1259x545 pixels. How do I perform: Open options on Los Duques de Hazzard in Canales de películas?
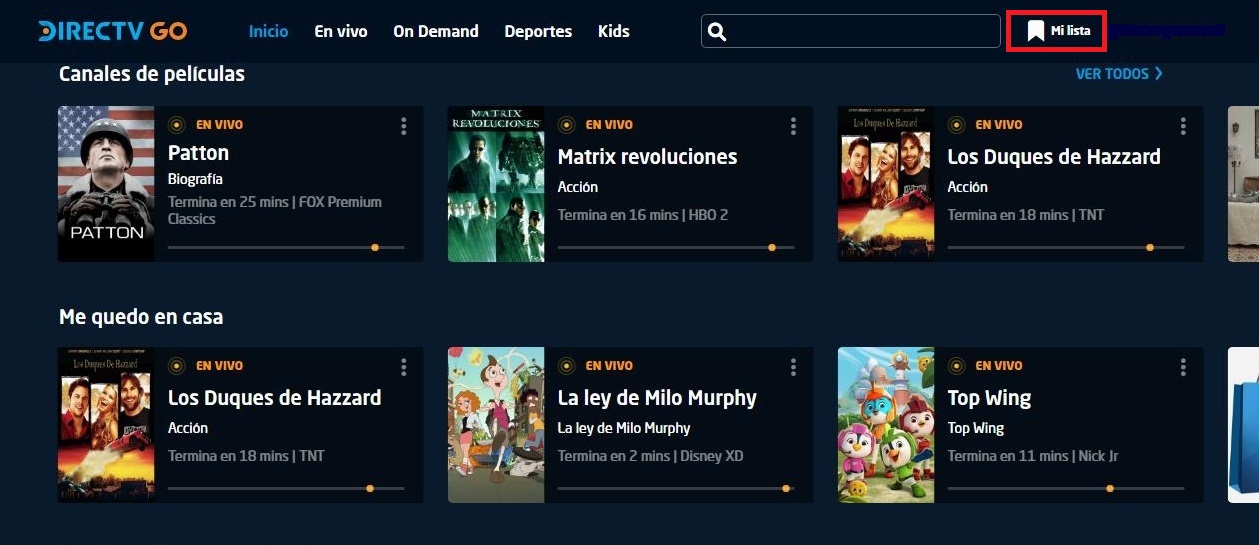point(1183,126)
